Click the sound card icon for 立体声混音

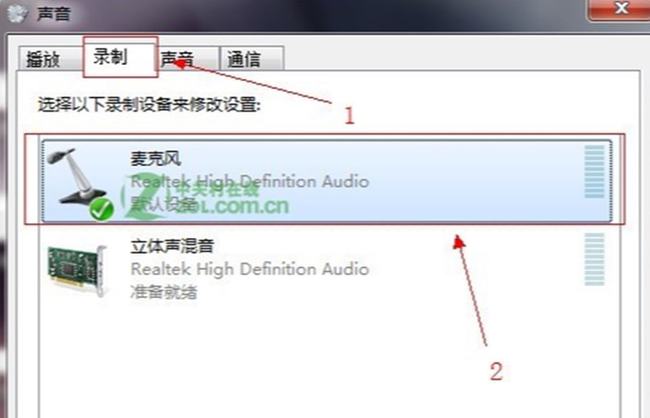(x=78, y=270)
